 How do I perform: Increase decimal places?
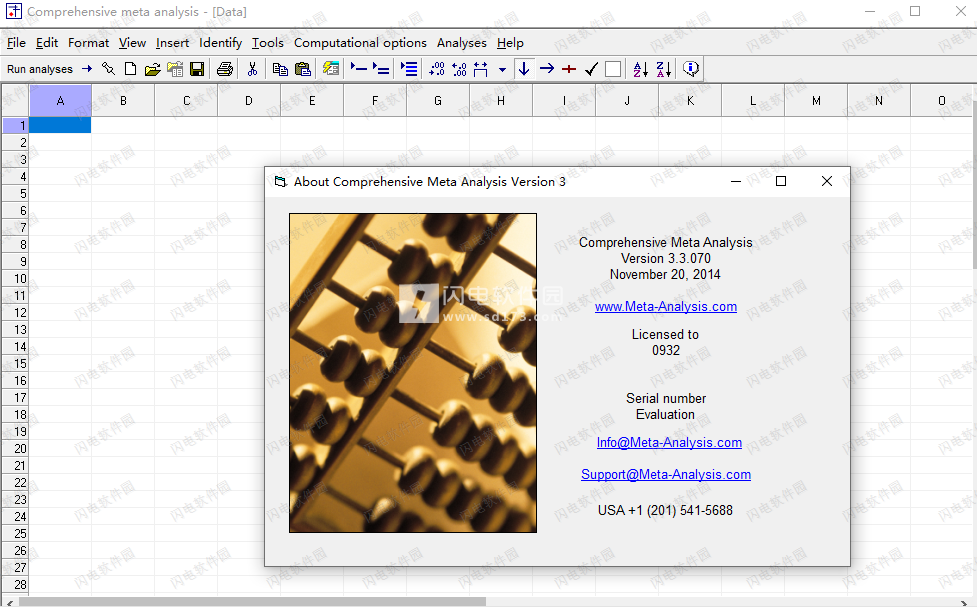[437, 69]
